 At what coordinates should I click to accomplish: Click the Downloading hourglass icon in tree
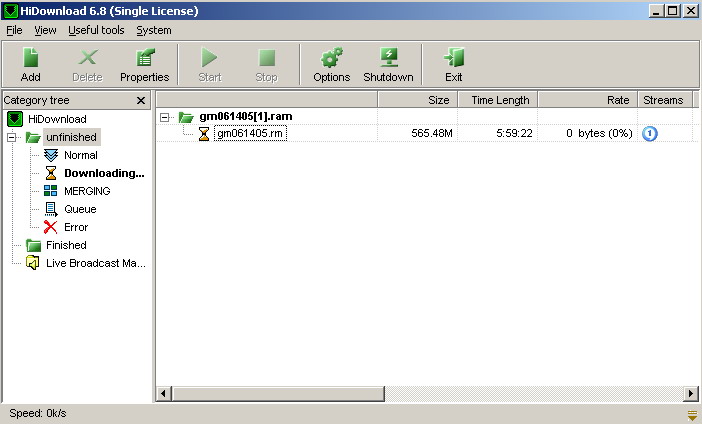[x=51, y=173]
